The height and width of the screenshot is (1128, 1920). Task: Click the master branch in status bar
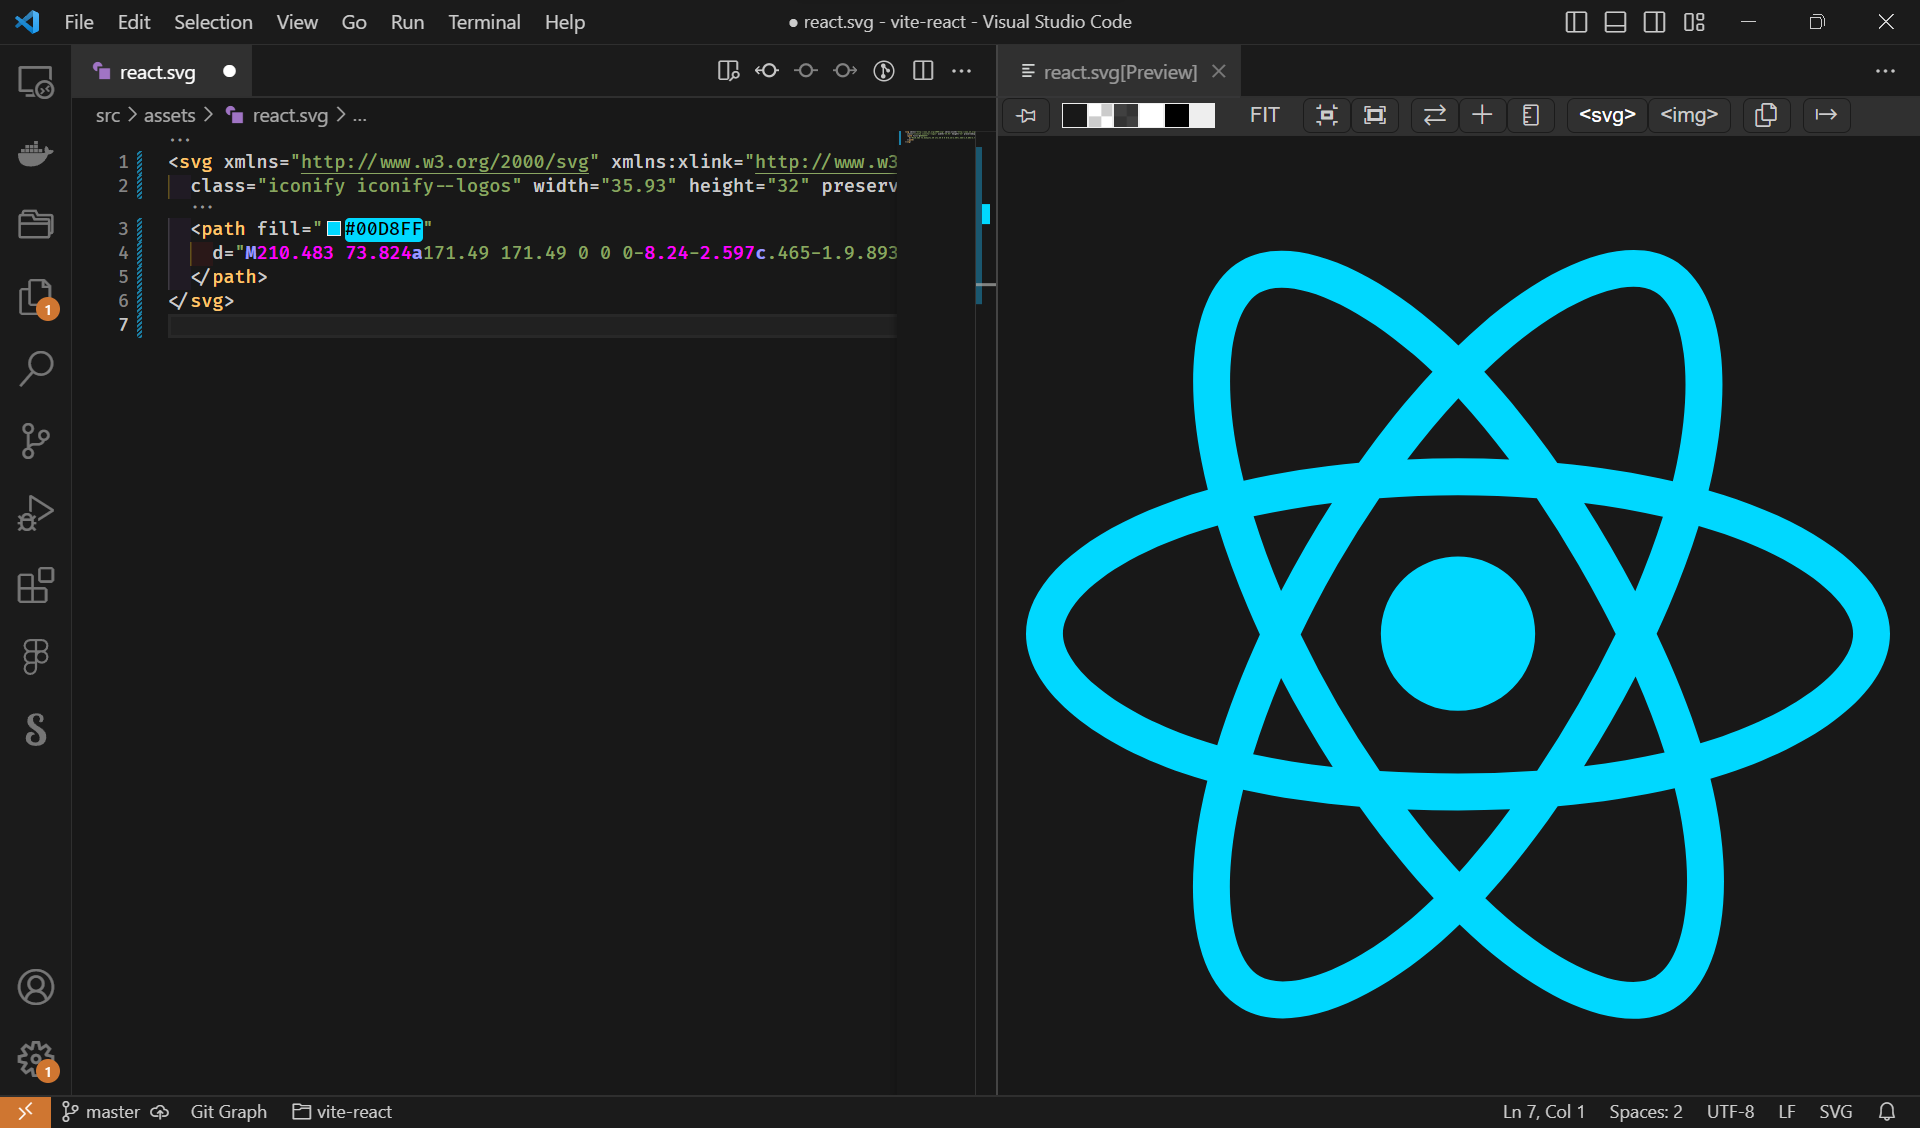click(x=100, y=1112)
